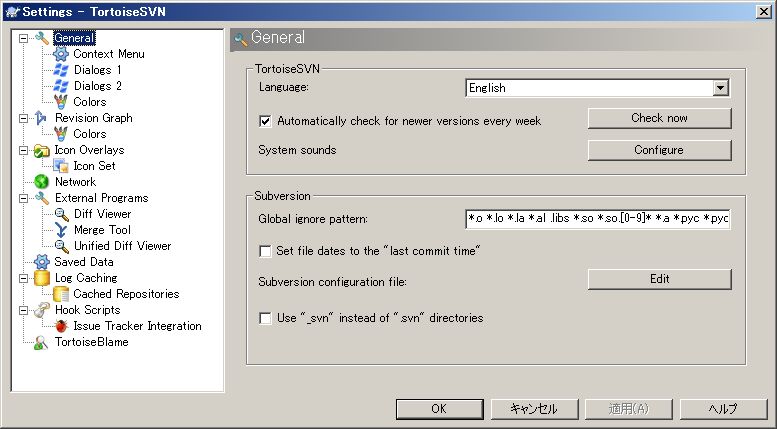Image resolution: width=777 pixels, height=429 pixels.
Task: Click the Issue Tracker Integration bug icon
Action: pyautogui.click(x=61, y=326)
